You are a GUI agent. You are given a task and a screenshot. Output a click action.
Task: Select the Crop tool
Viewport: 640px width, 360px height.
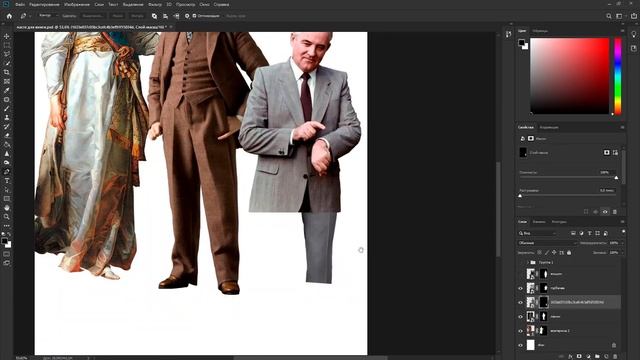click(x=7, y=72)
